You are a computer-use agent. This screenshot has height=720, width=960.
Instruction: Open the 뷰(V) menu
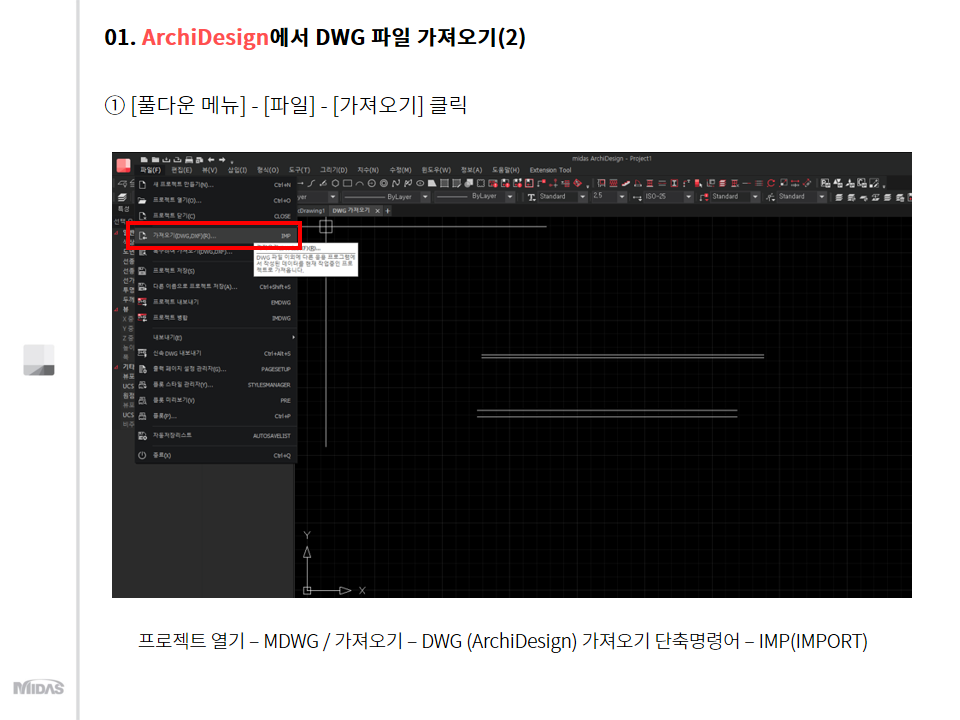(209, 170)
